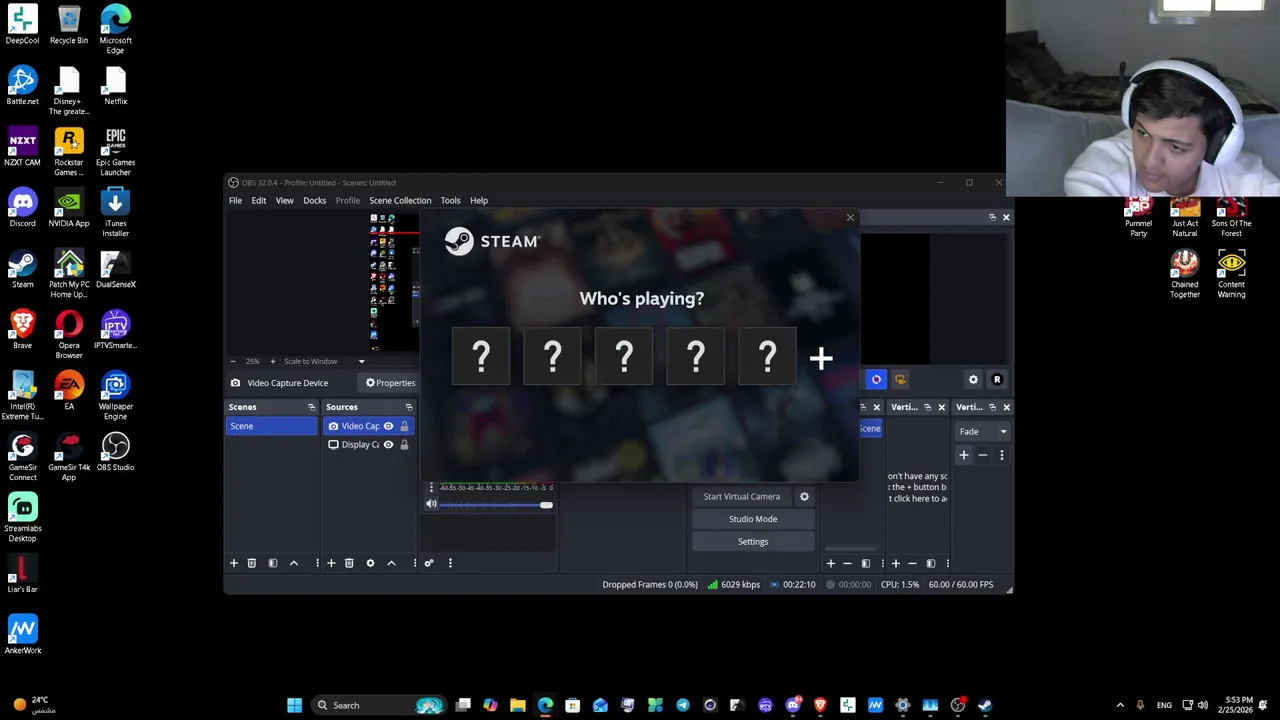Mute the audio mixer speaker icon
Image resolution: width=1280 pixels, height=720 pixels.
pyautogui.click(x=431, y=504)
